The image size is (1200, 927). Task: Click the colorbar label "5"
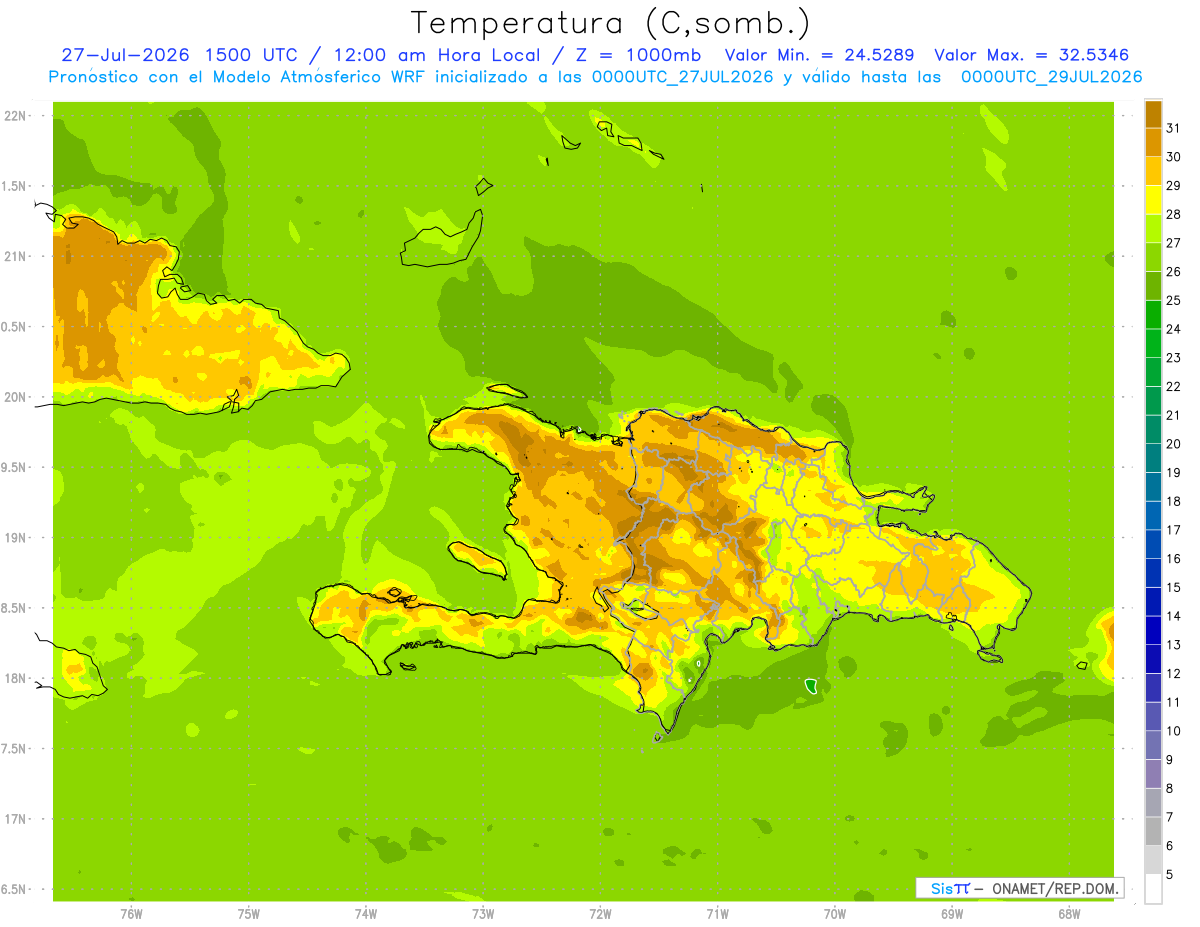(1169, 874)
